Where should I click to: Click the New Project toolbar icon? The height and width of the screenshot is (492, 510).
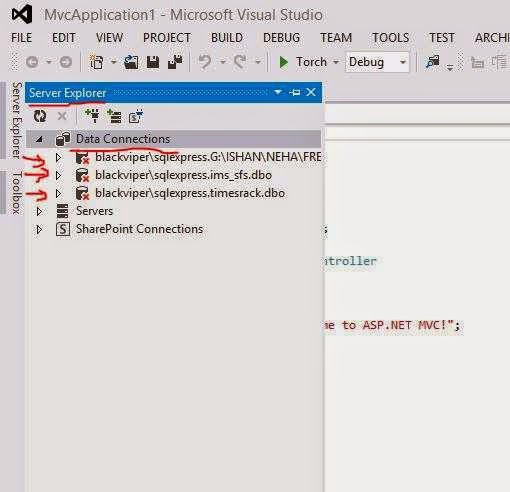(96, 62)
